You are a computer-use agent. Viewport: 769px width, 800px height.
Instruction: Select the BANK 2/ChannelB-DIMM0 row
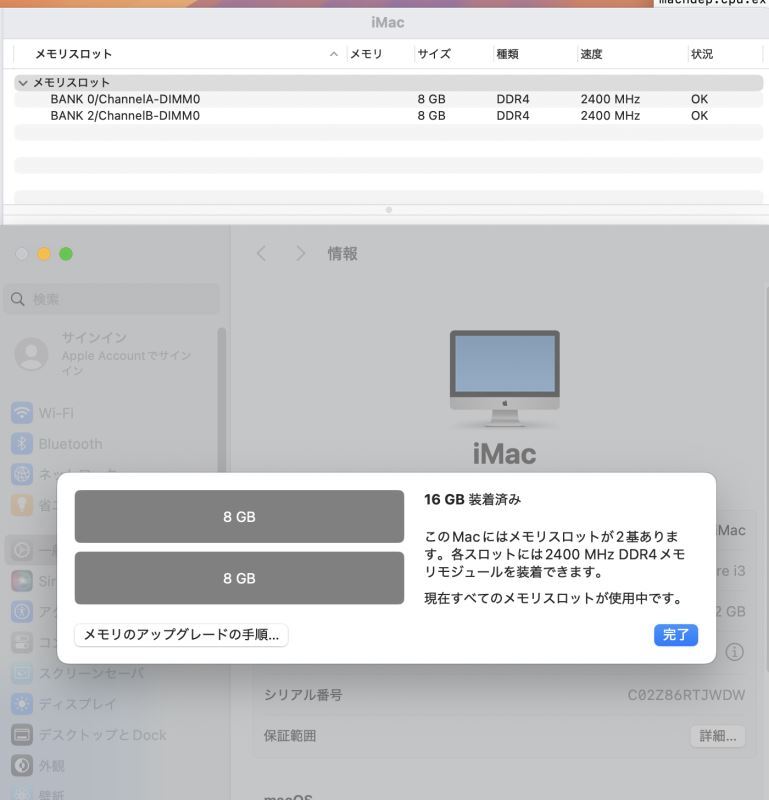click(388, 116)
